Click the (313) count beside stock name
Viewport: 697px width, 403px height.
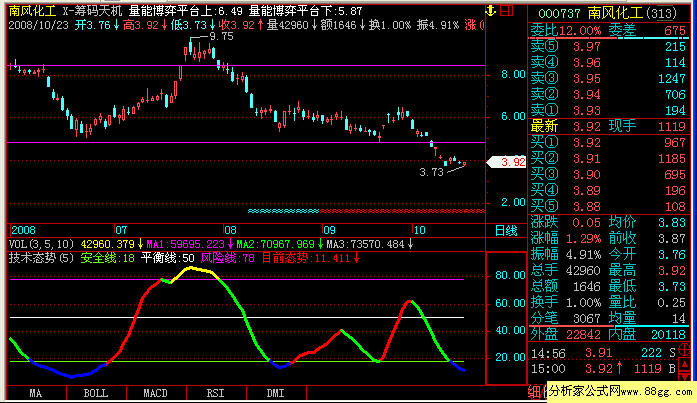(x=660, y=13)
